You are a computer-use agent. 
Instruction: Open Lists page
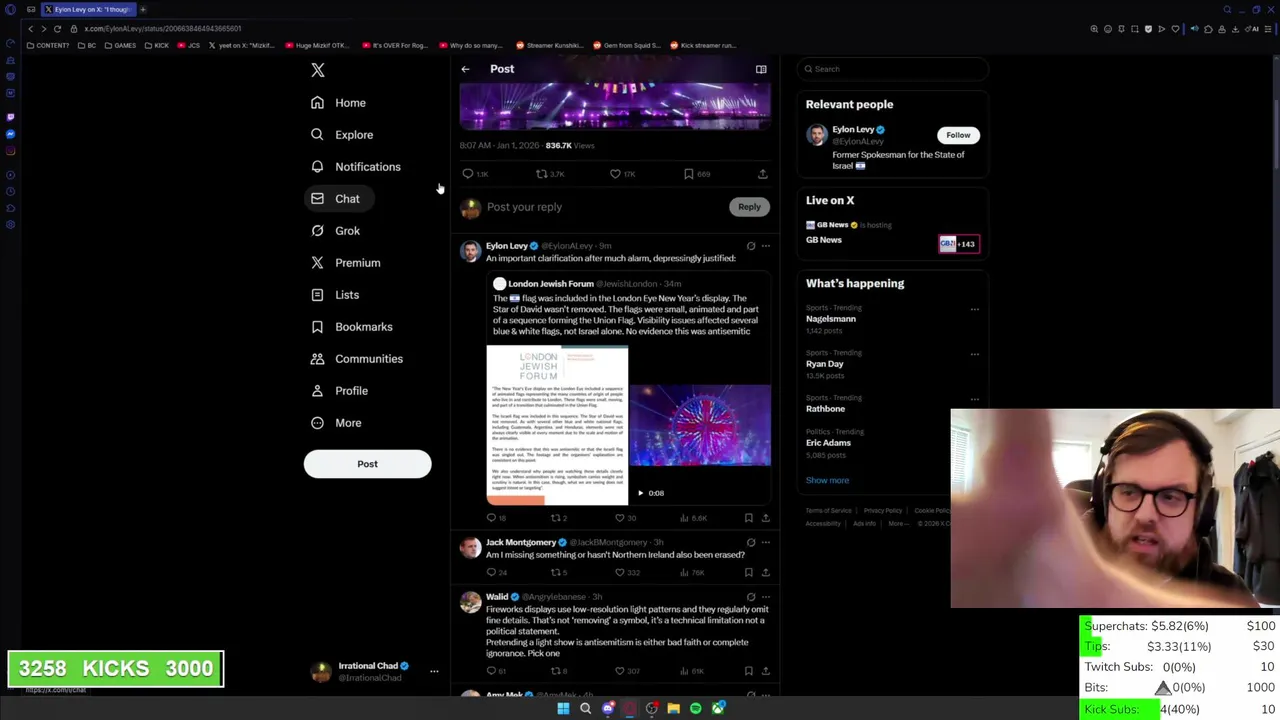click(x=334, y=295)
